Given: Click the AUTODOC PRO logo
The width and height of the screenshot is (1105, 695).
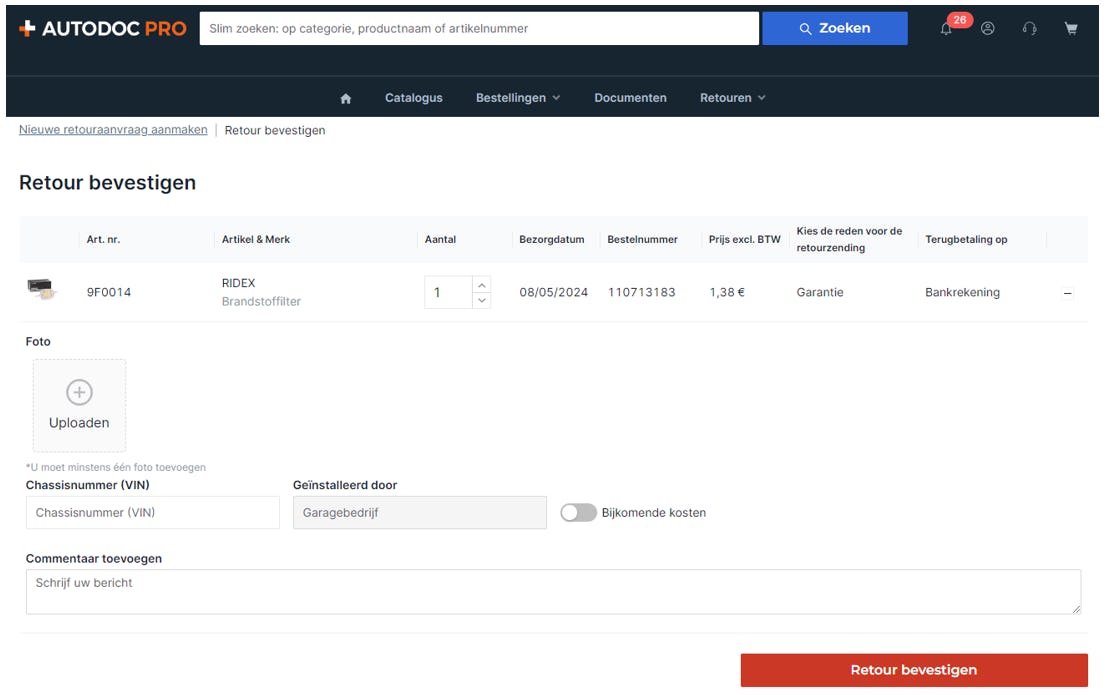Looking at the screenshot, I should click(103, 29).
